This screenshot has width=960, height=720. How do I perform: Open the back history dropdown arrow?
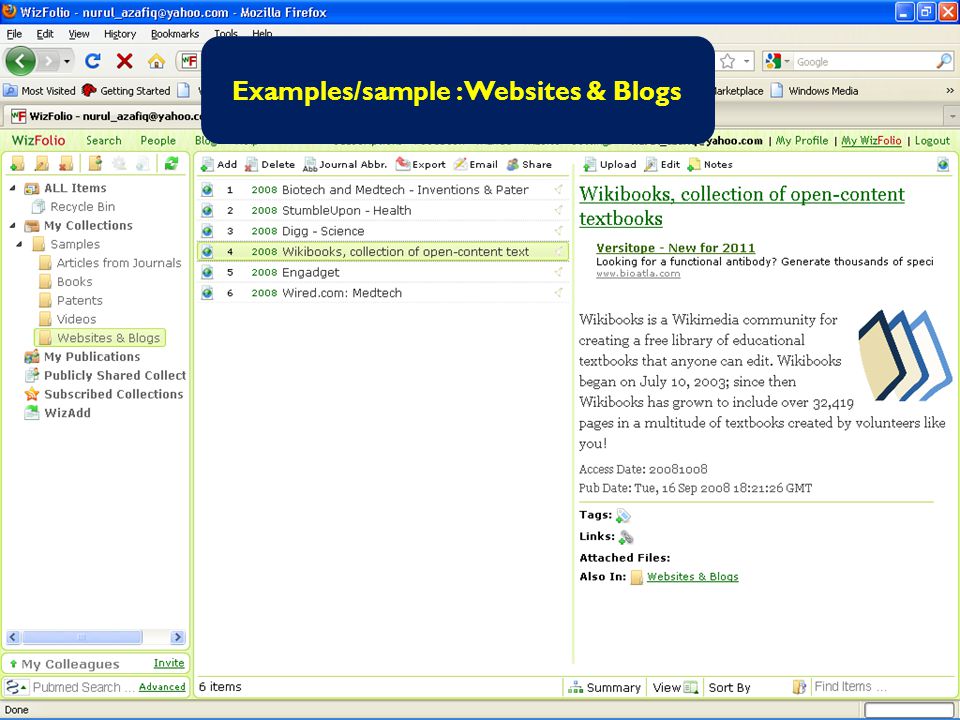[x=67, y=61]
